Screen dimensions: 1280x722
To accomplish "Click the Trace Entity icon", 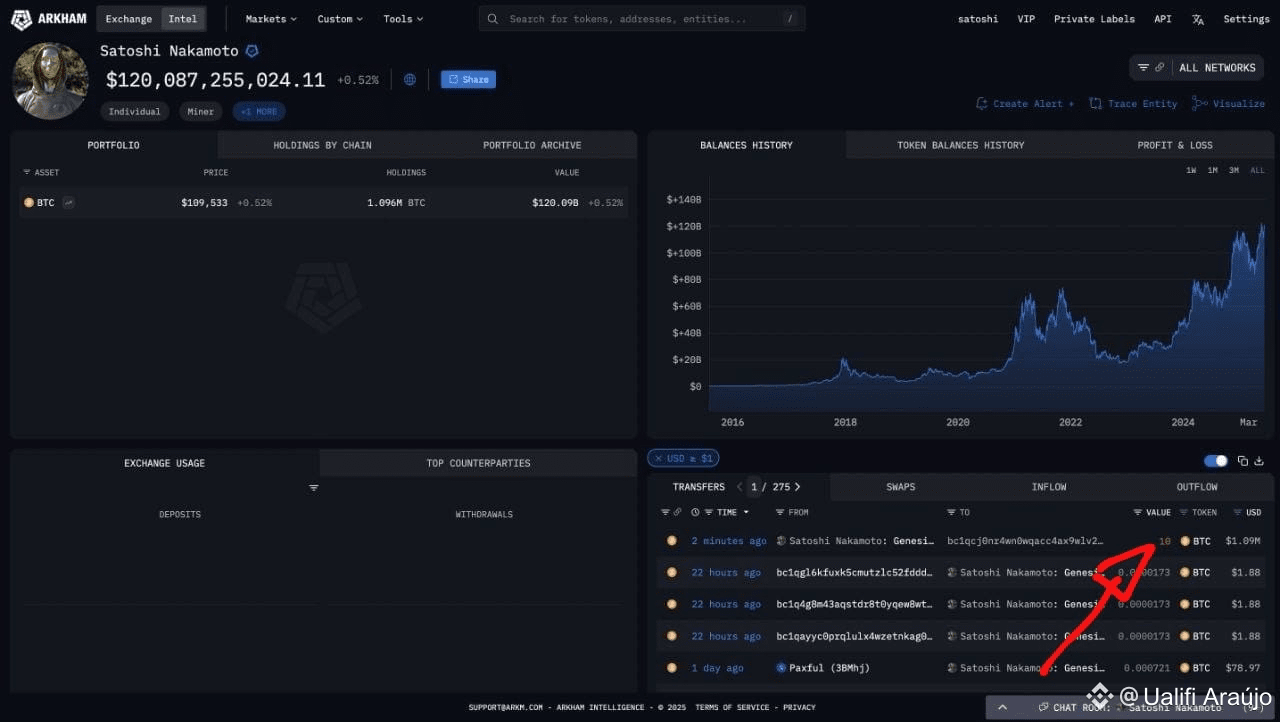I will click(x=1096, y=104).
